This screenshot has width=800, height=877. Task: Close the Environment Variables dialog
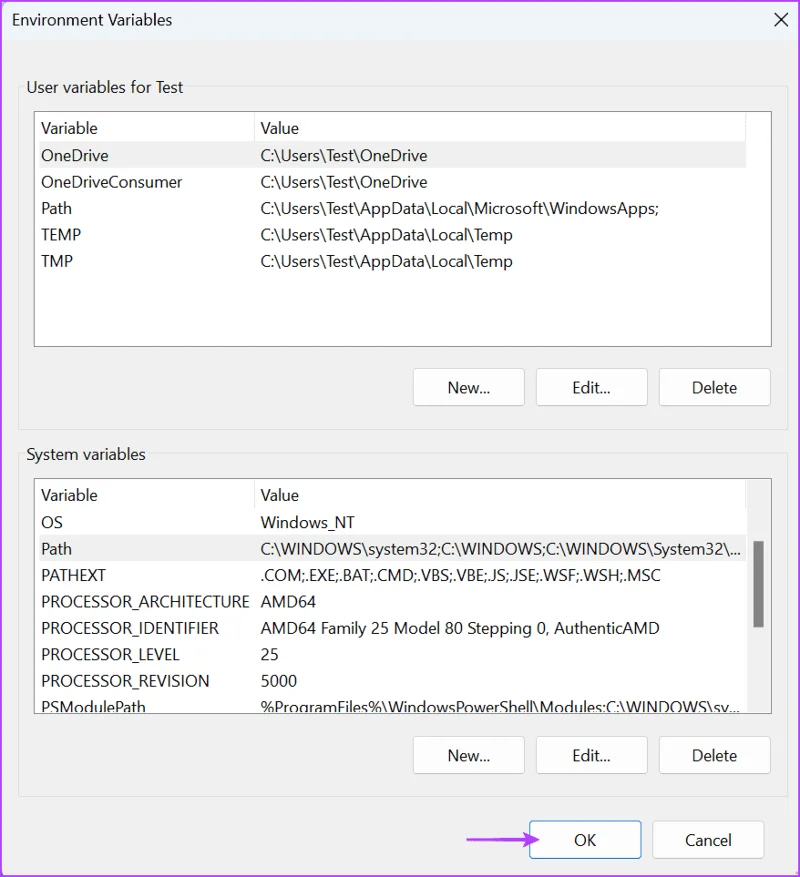781,20
